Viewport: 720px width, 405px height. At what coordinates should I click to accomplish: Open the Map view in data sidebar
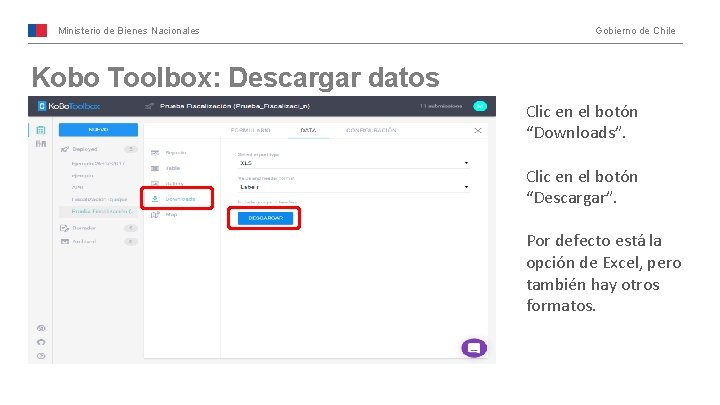[164, 214]
